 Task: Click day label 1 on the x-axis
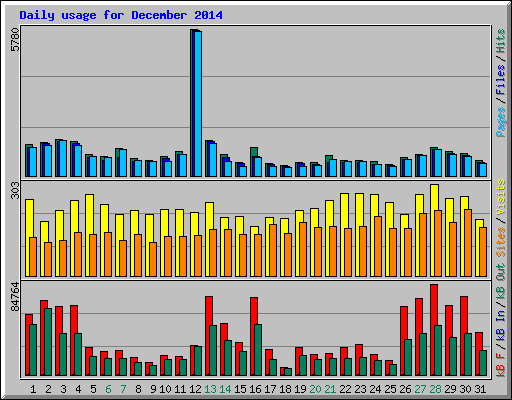click(x=33, y=389)
